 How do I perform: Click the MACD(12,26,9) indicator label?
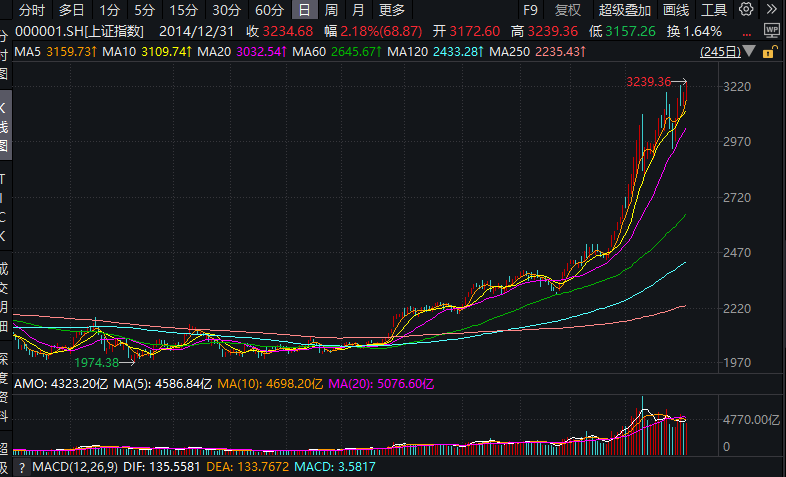pos(73,467)
